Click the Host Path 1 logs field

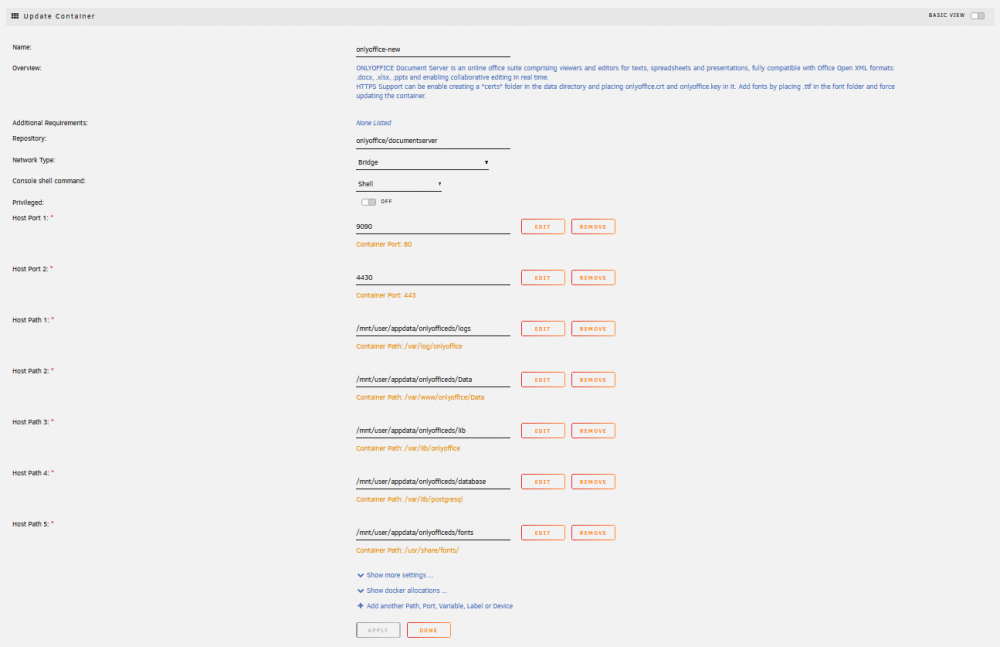coord(433,329)
